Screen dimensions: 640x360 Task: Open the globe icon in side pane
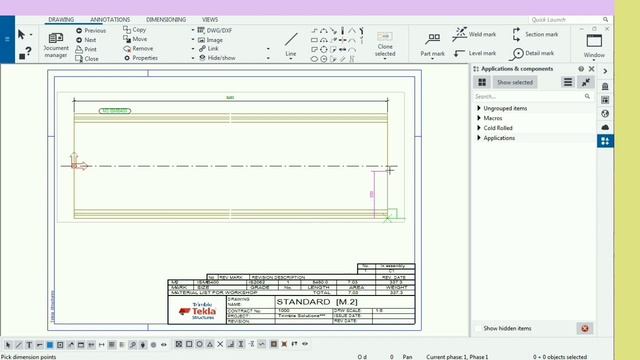click(605, 113)
